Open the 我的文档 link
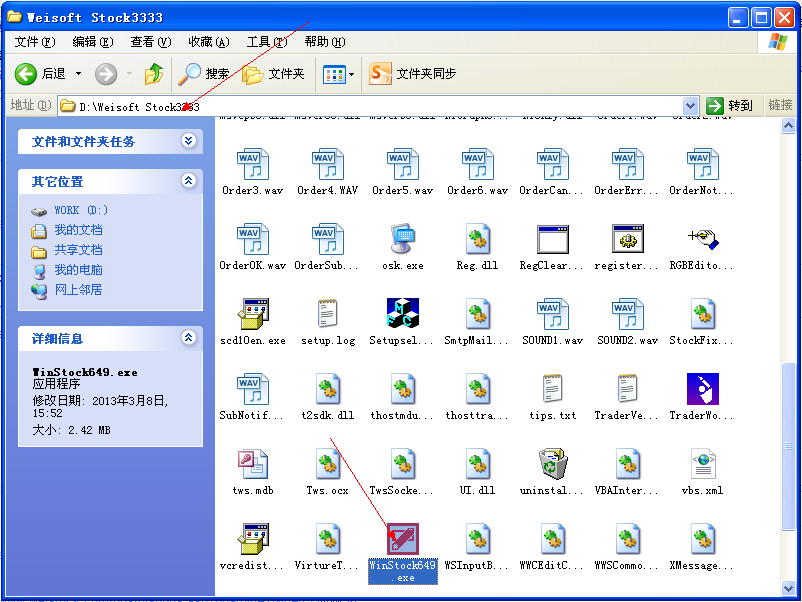Screen dimensions: 802x602 (78, 230)
